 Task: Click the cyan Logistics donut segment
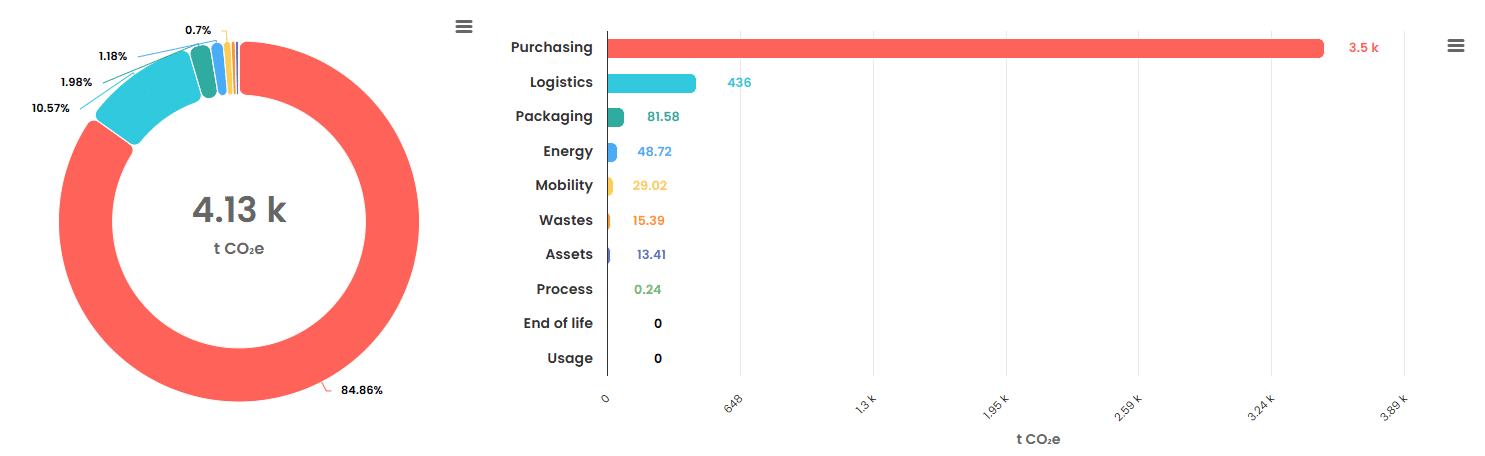pos(150,95)
